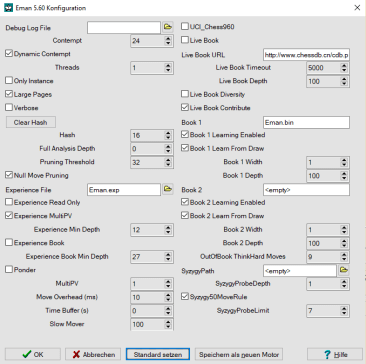Image resolution: width=366 pixels, height=364 pixels.
Task: Click the Clear Hash button
Action: [x=31, y=122]
